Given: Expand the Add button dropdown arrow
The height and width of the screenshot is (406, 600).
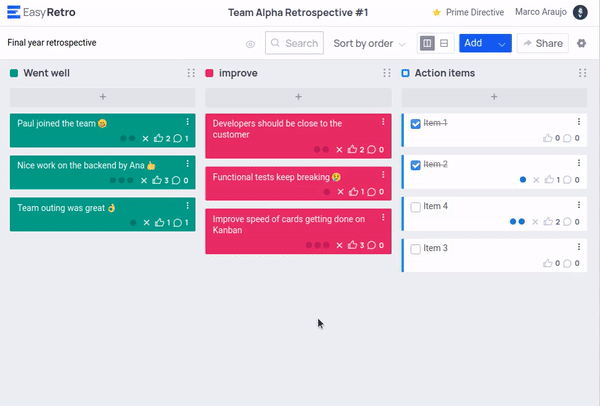Looking at the screenshot, I should pyautogui.click(x=502, y=44).
